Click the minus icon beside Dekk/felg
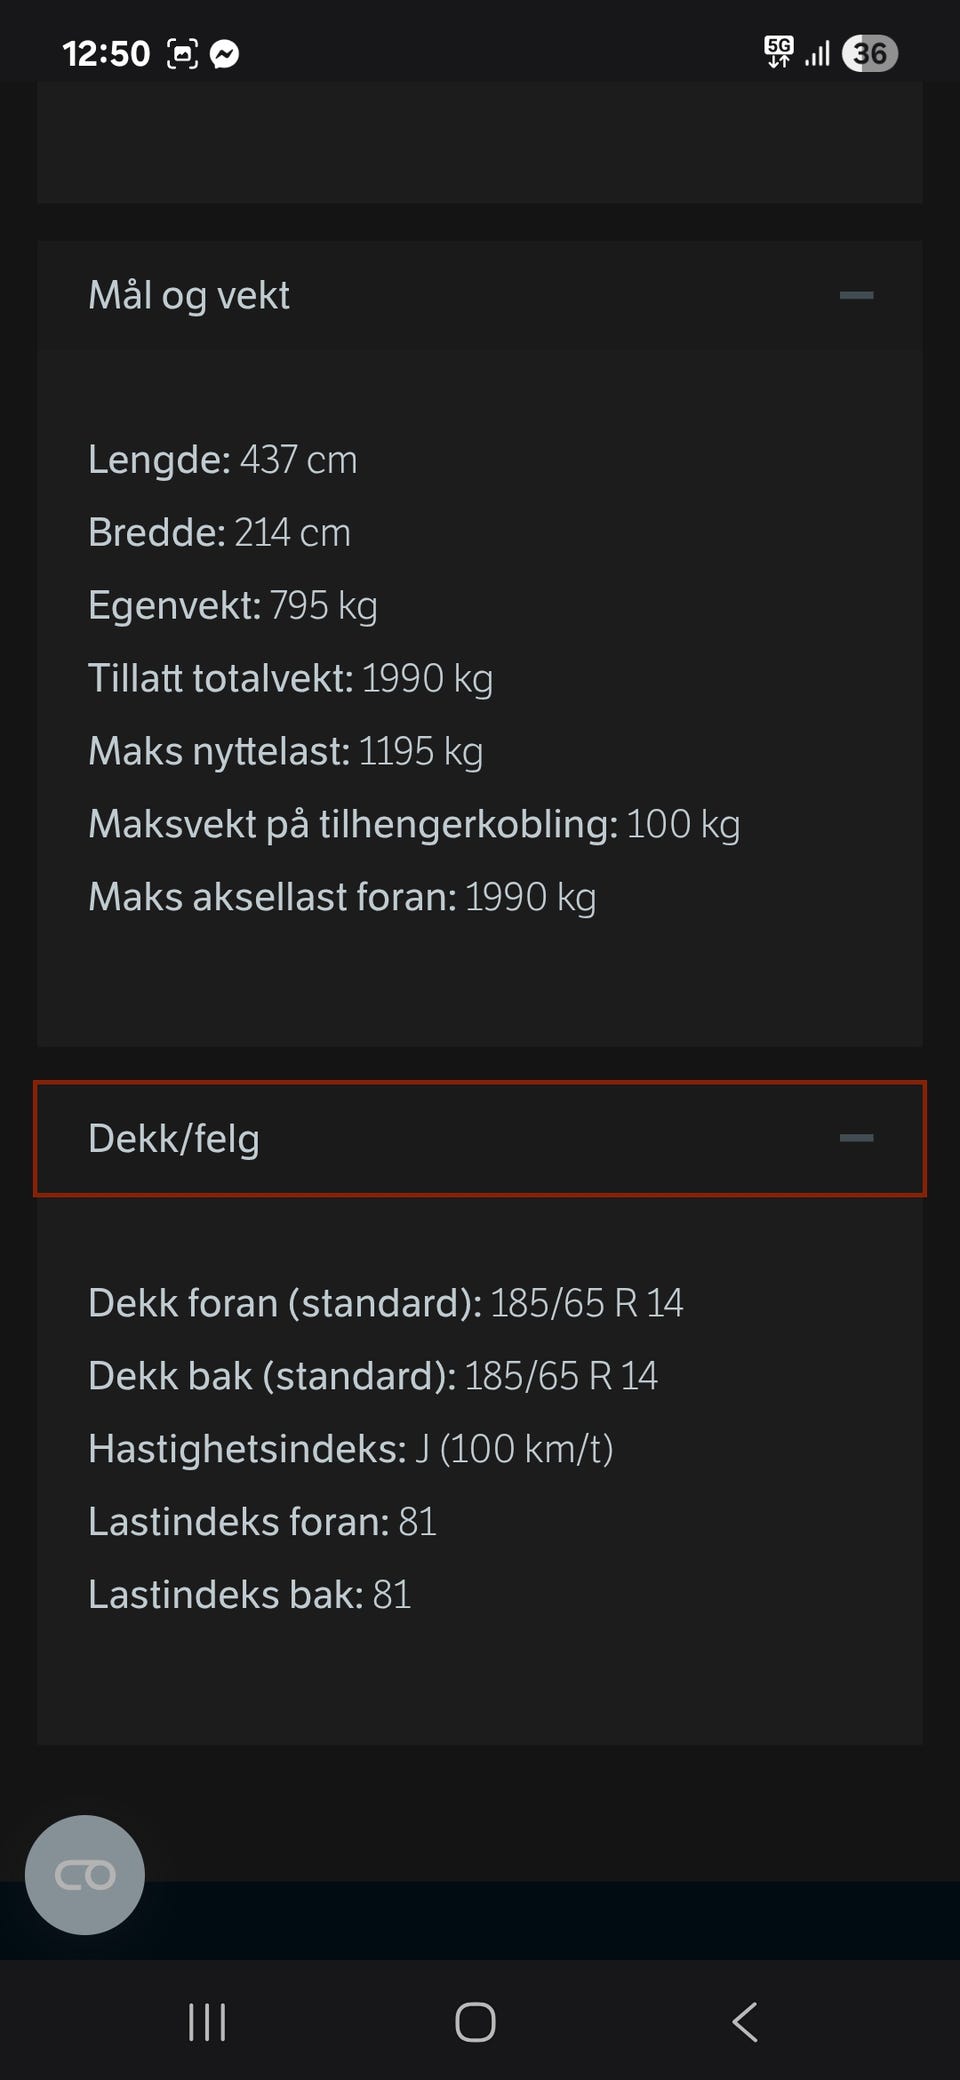Screen dimensions: 960x2080 (x=856, y=1138)
